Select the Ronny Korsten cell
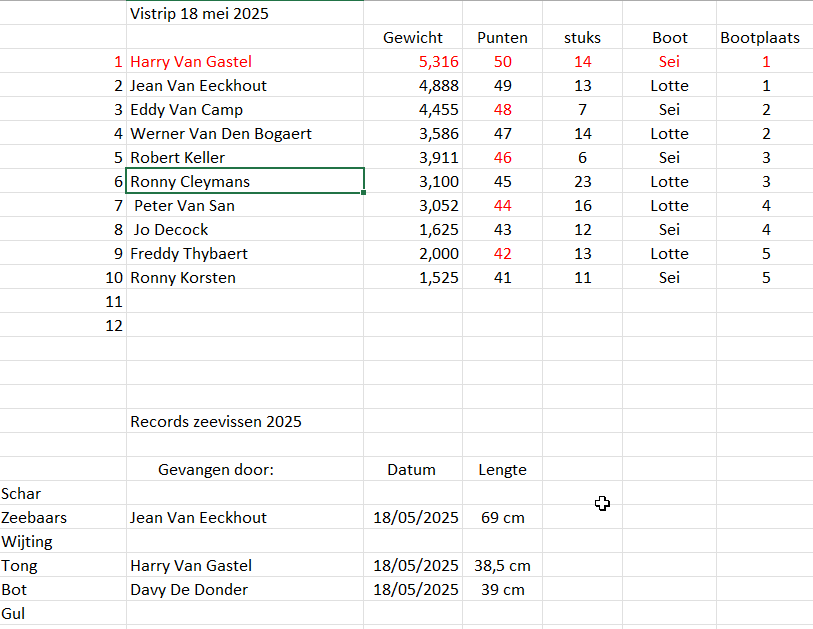Image resolution: width=813 pixels, height=629 pixels. click(x=245, y=277)
